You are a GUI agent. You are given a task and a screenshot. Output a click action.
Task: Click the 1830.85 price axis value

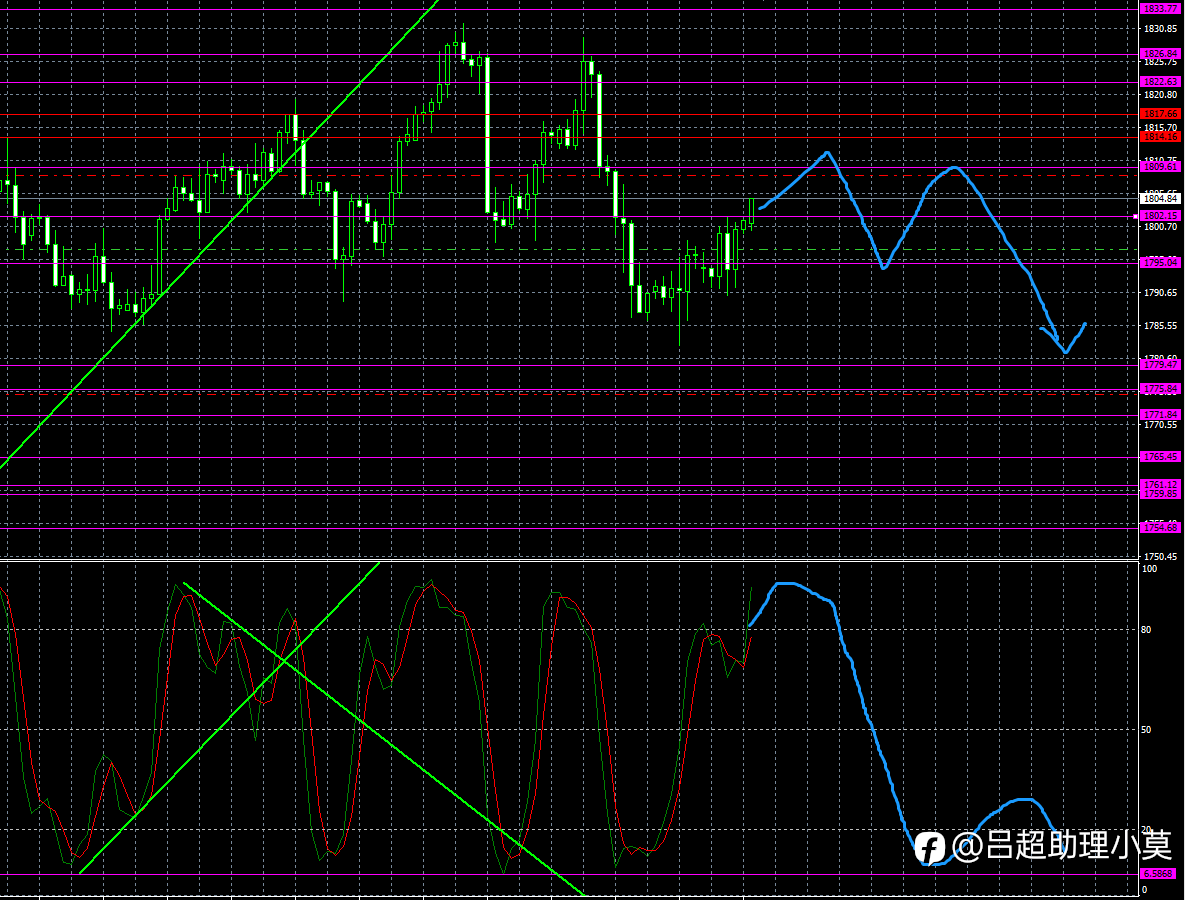tap(1160, 29)
